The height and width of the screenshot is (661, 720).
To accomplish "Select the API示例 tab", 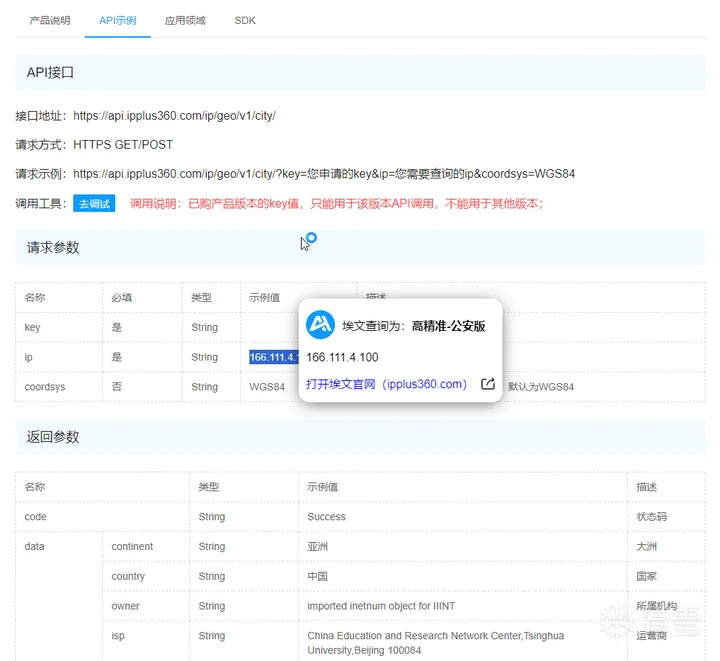I will click(118, 21).
